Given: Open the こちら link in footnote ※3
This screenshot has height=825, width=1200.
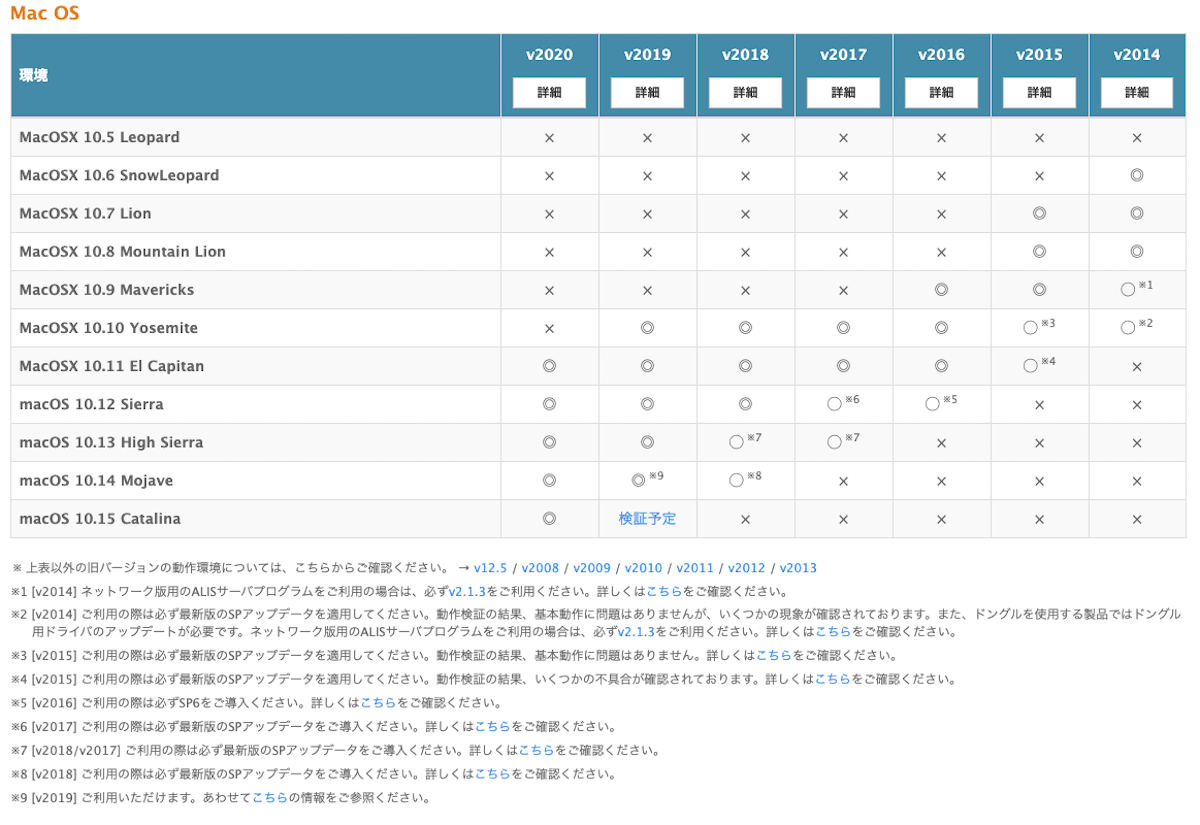Looking at the screenshot, I should [x=775, y=656].
